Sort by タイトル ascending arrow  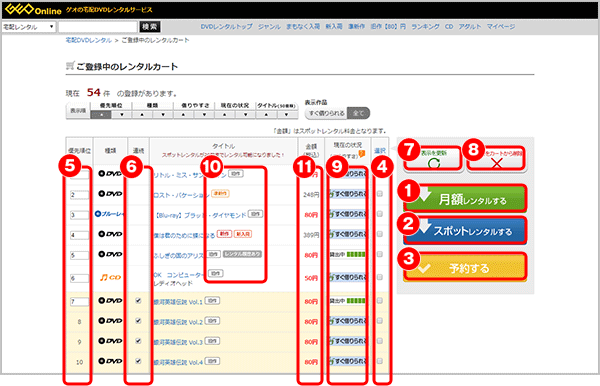click(x=266, y=114)
